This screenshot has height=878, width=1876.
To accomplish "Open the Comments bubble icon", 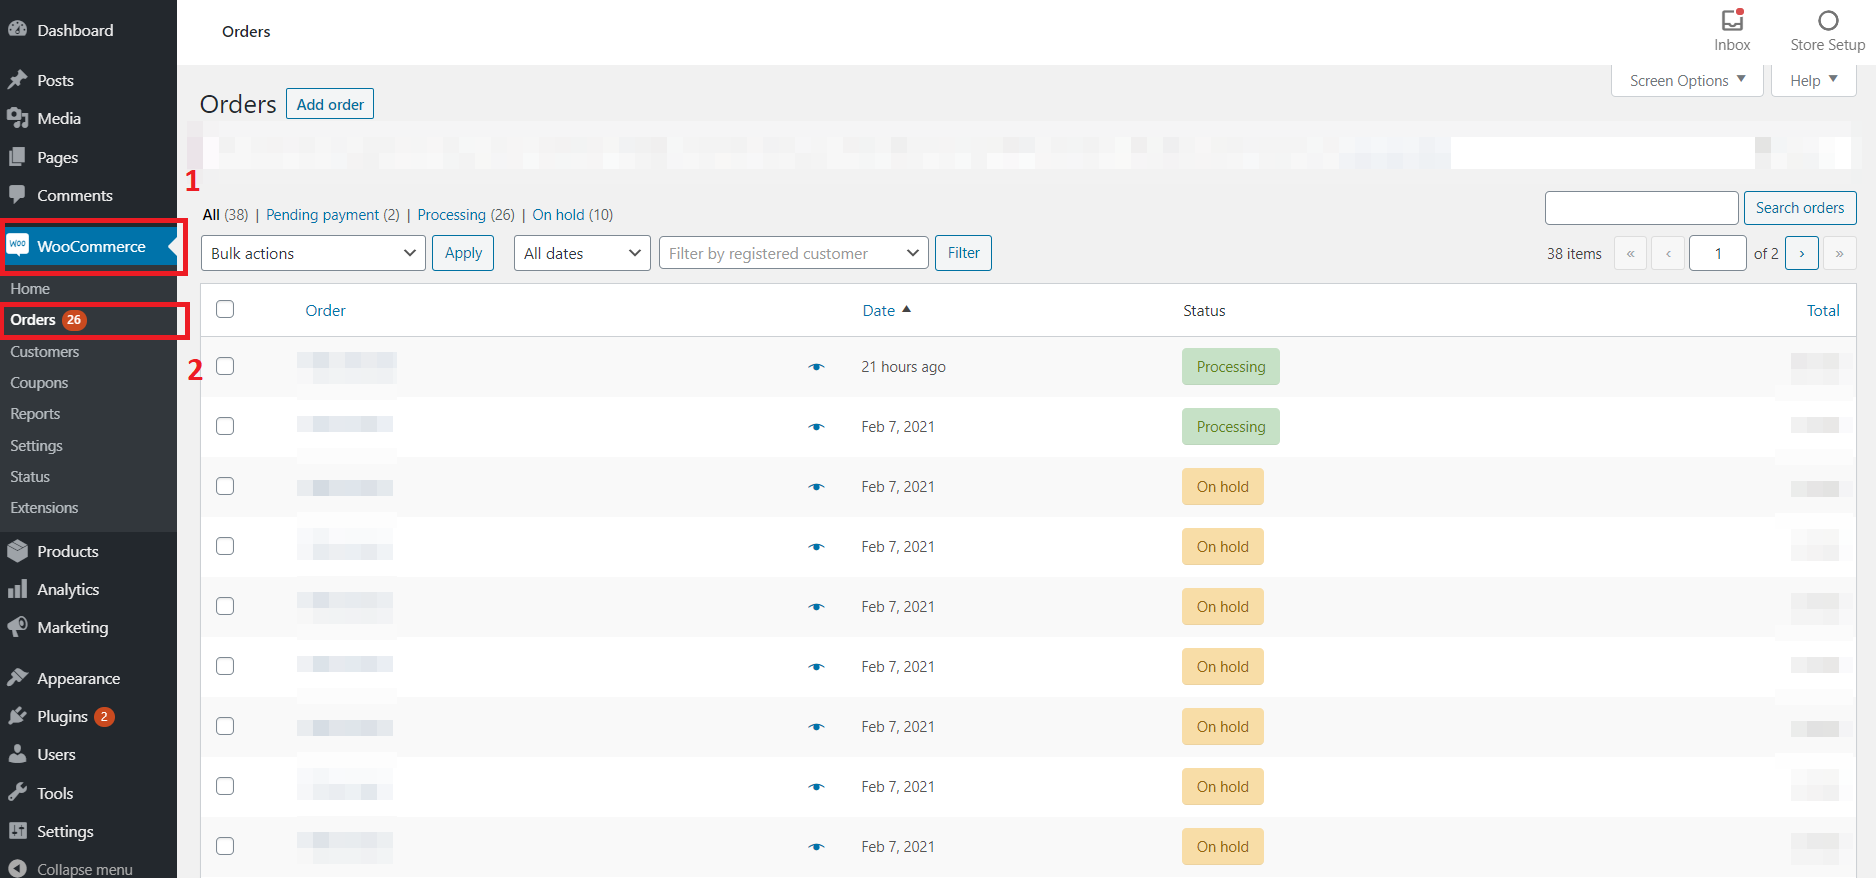I will coord(17,195).
